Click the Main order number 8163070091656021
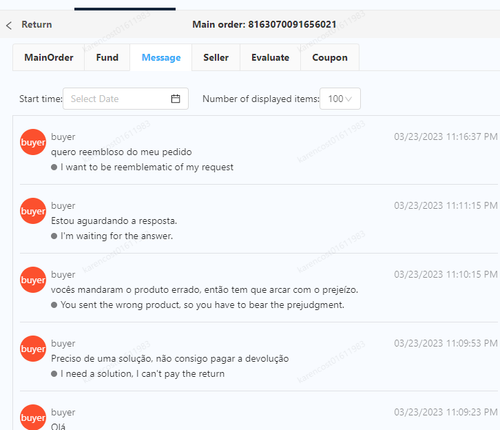Screen dimensions: 500x430 point(292,25)
